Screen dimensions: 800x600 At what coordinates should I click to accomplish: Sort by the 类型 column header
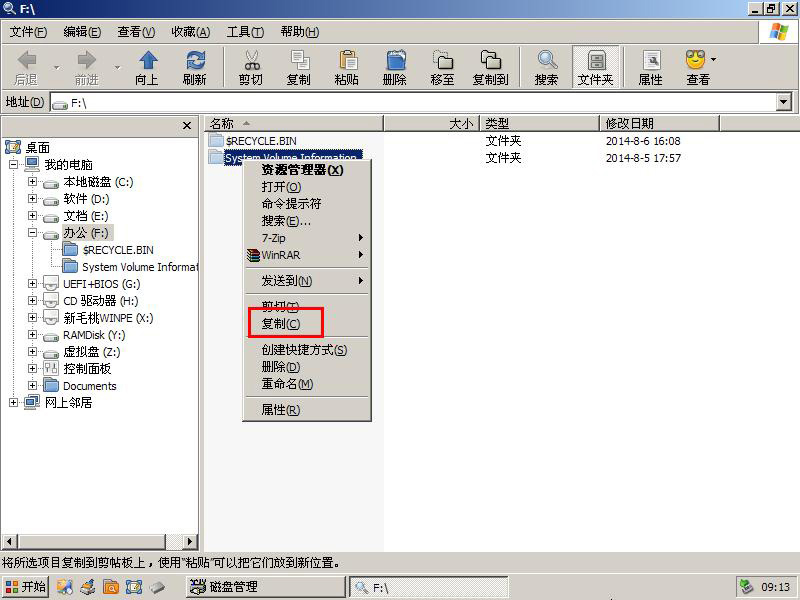(x=540, y=123)
